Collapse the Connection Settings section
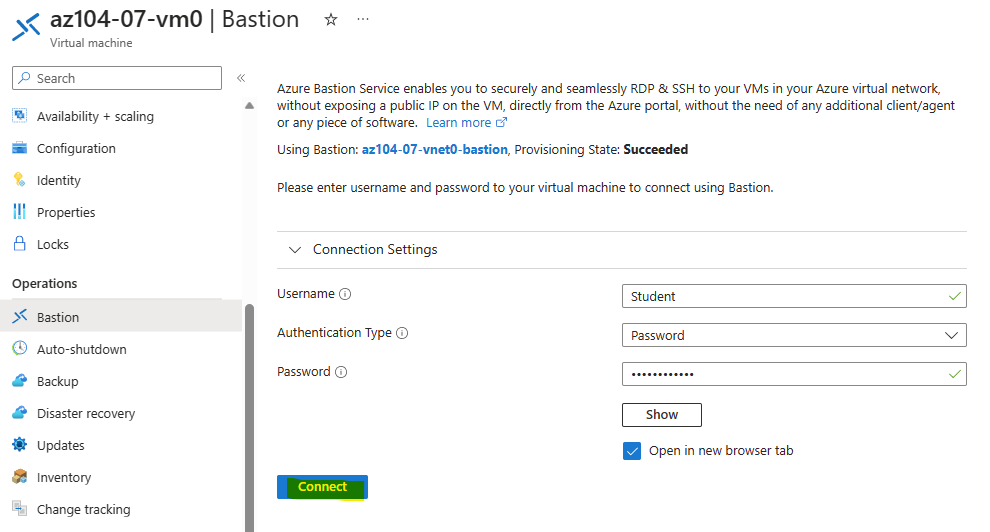Screen dimensions: 990x532 coord(294,250)
